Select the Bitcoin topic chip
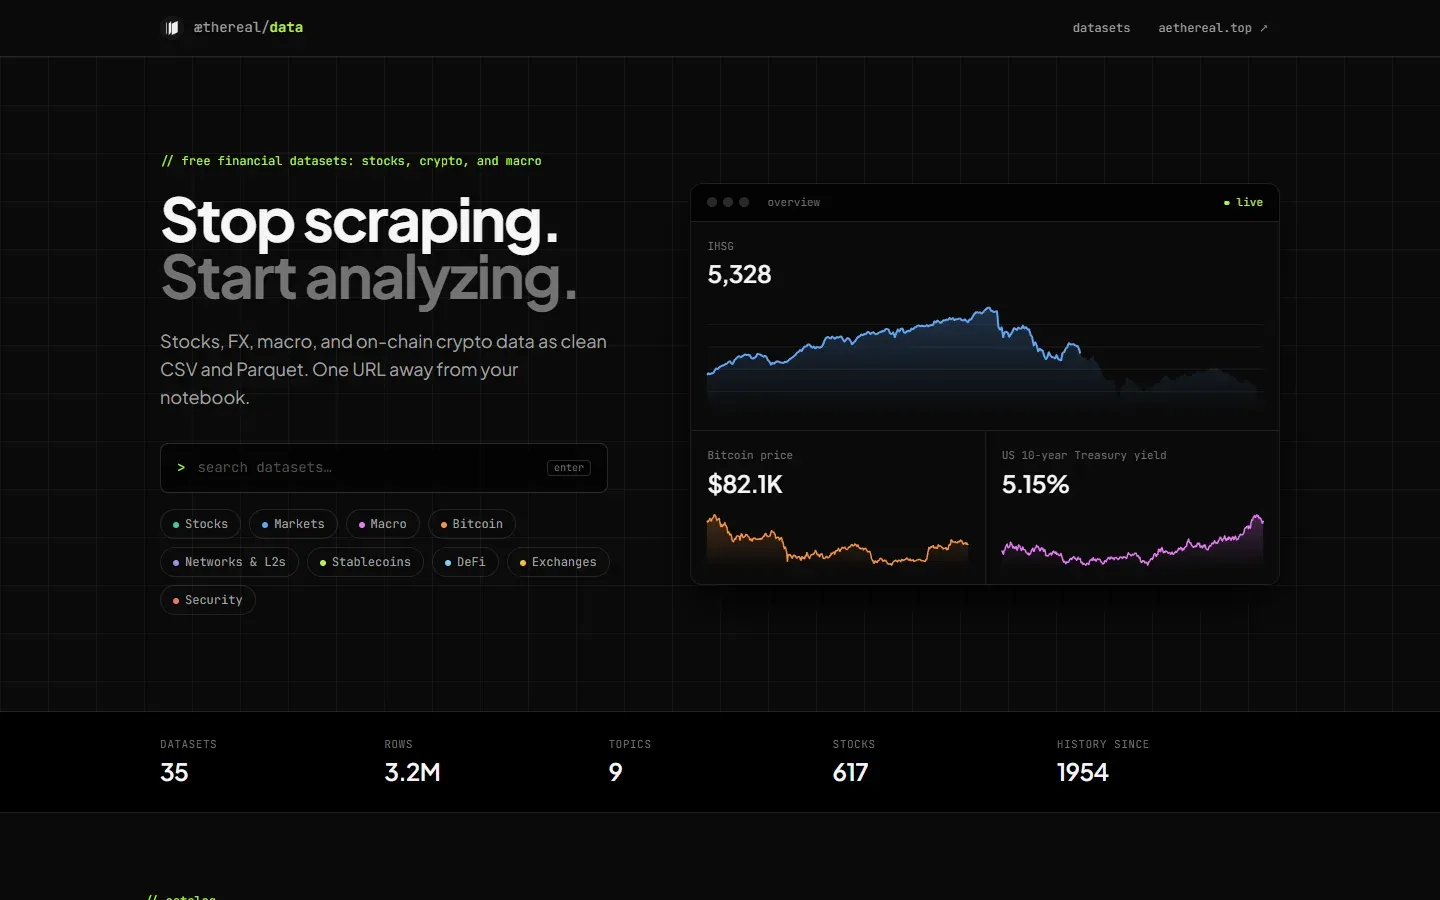1440x900 pixels. [x=472, y=524]
